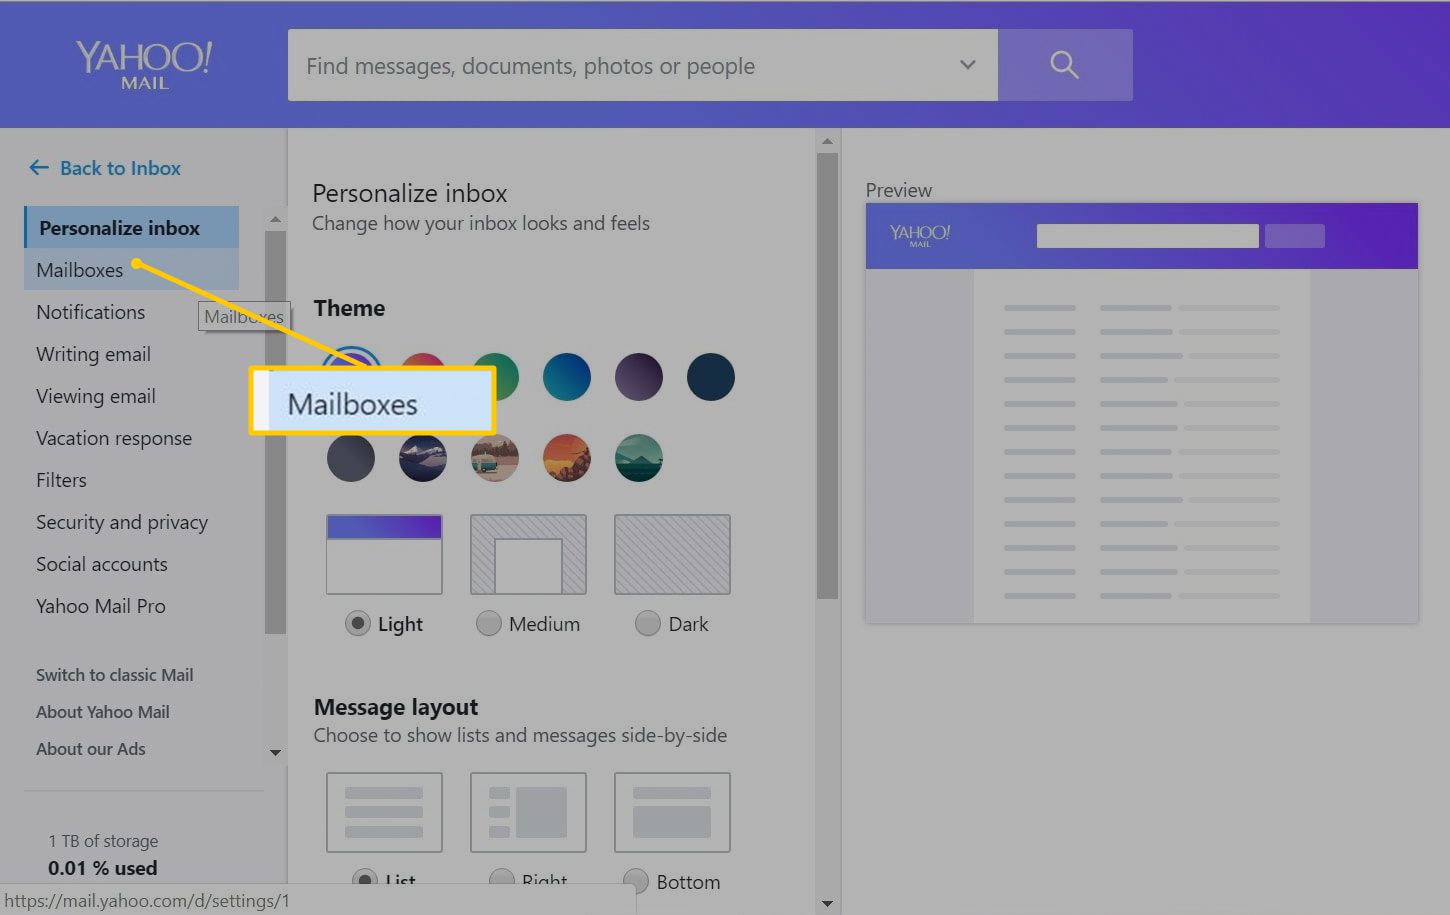
Task: Switch to classic Mail link
Action: [115, 675]
